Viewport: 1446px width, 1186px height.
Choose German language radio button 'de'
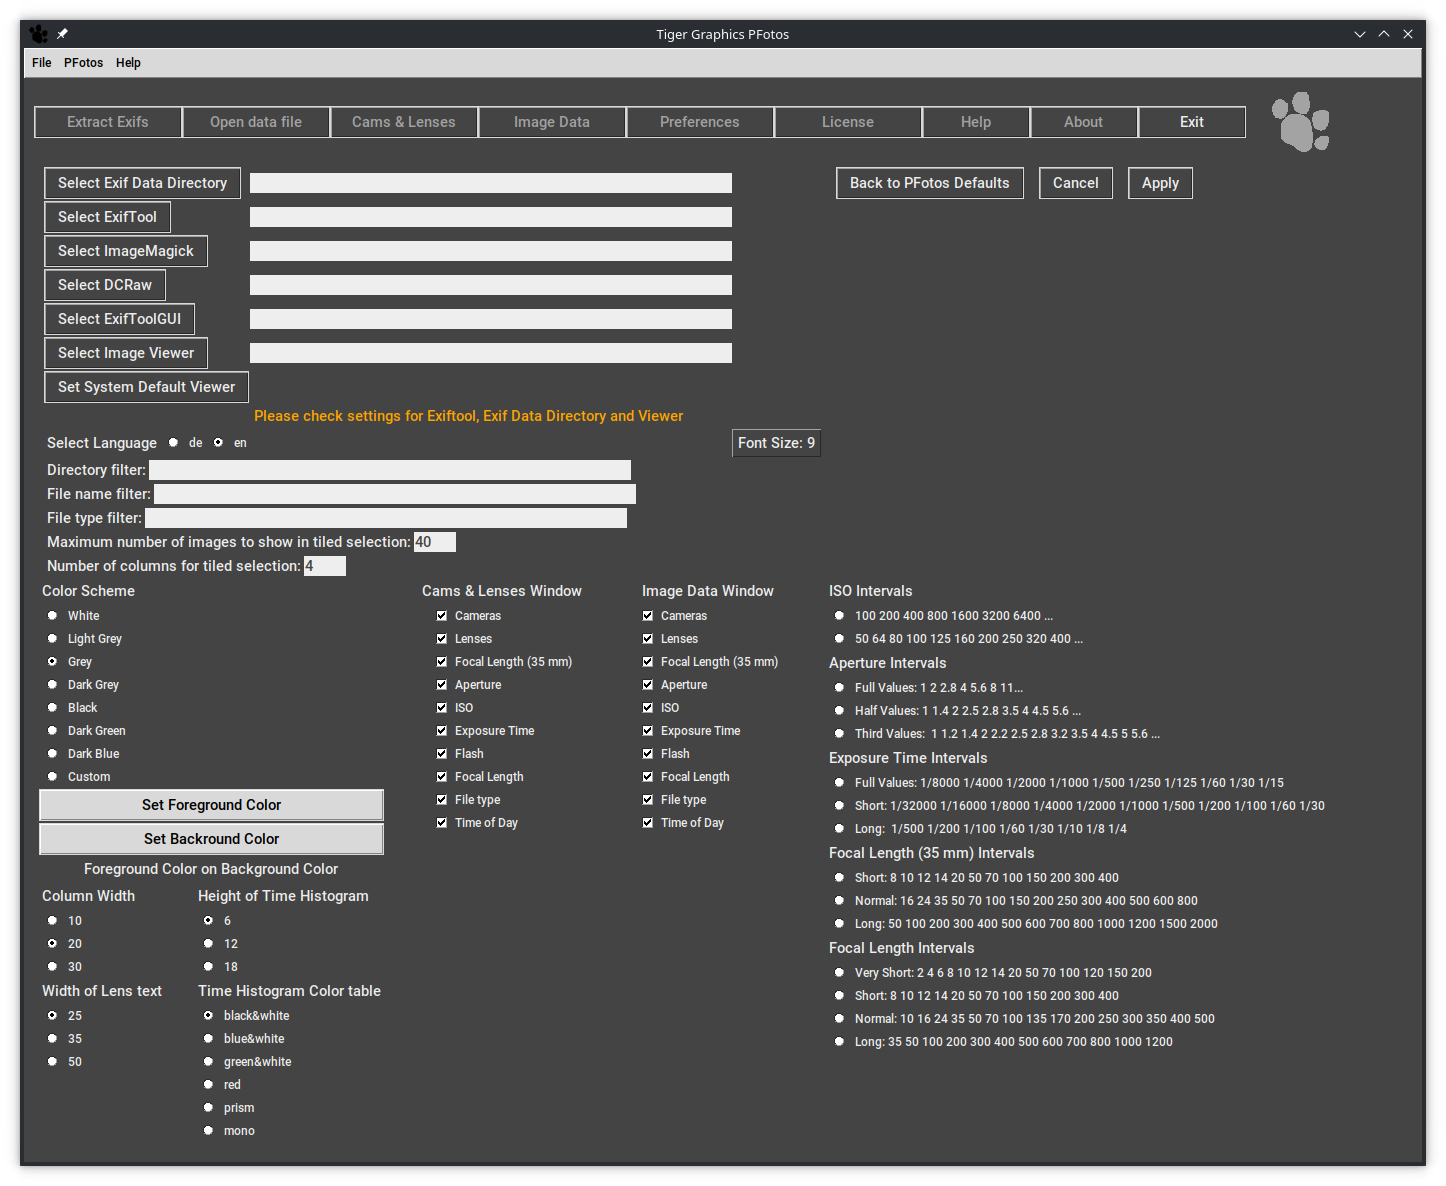174,443
